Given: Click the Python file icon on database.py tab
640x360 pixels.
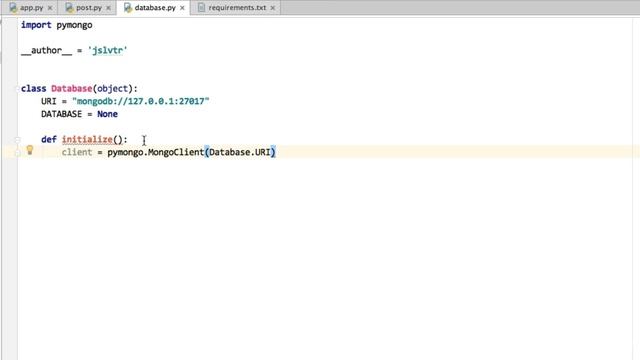Looking at the screenshot, I should click(x=128, y=8).
